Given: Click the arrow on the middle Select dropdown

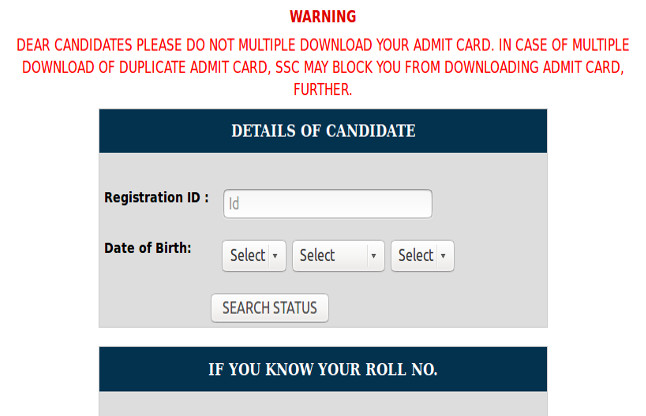Looking at the screenshot, I should point(374,256).
